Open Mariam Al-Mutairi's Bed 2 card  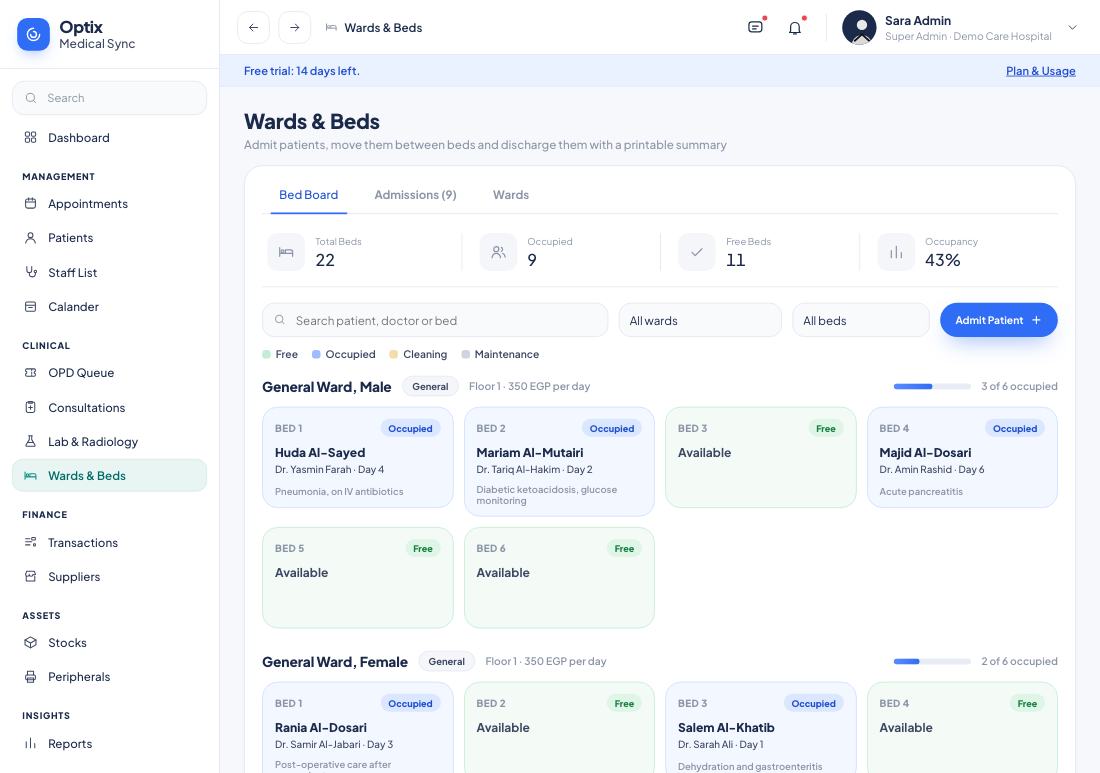tap(559, 462)
